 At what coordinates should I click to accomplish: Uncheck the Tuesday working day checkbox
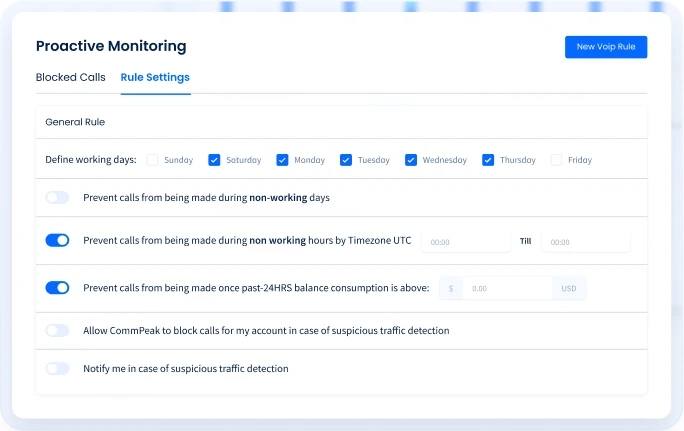[x=346, y=160]
